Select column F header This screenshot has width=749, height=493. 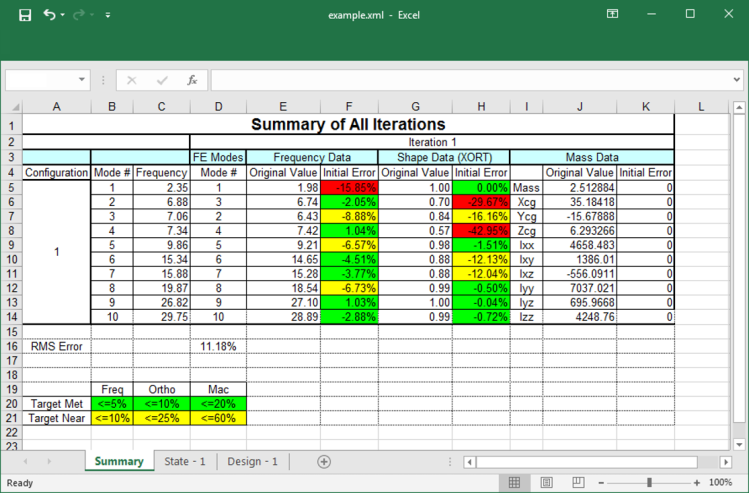pos(349,107)
